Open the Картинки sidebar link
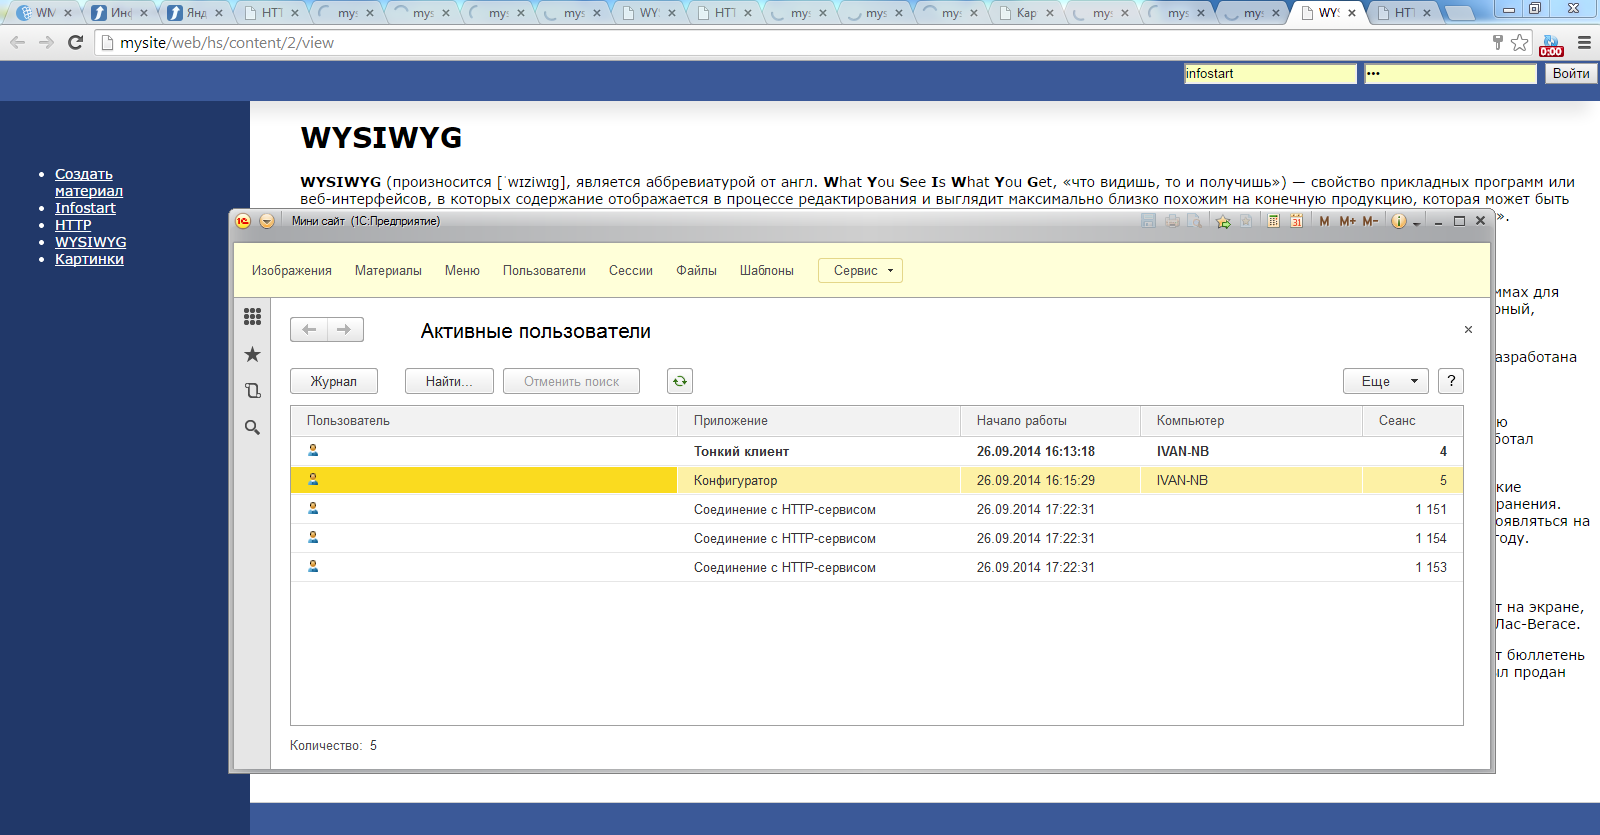Screen dimensions: 1600x835 coord(89,259)
